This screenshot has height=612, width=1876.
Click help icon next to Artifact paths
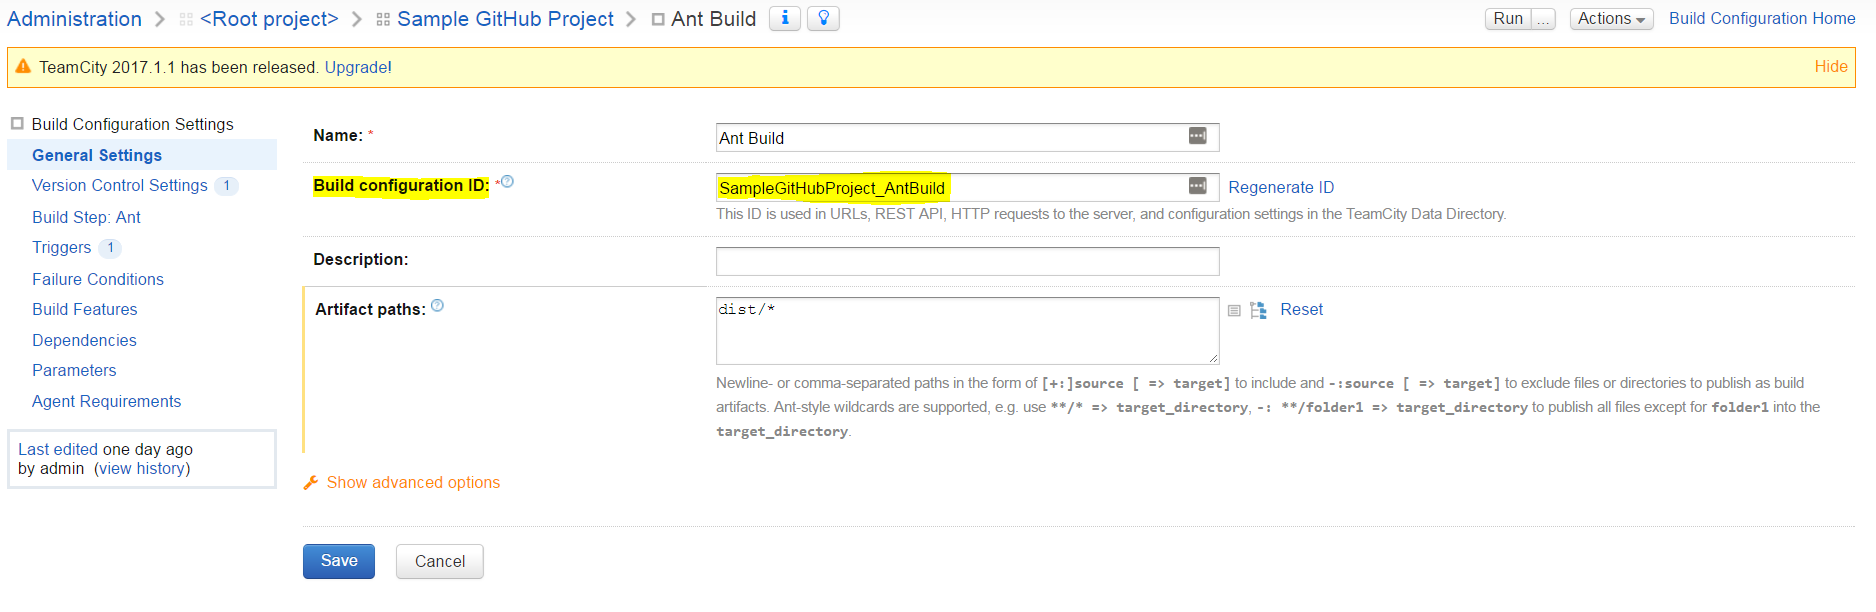(x=437, y=306)
